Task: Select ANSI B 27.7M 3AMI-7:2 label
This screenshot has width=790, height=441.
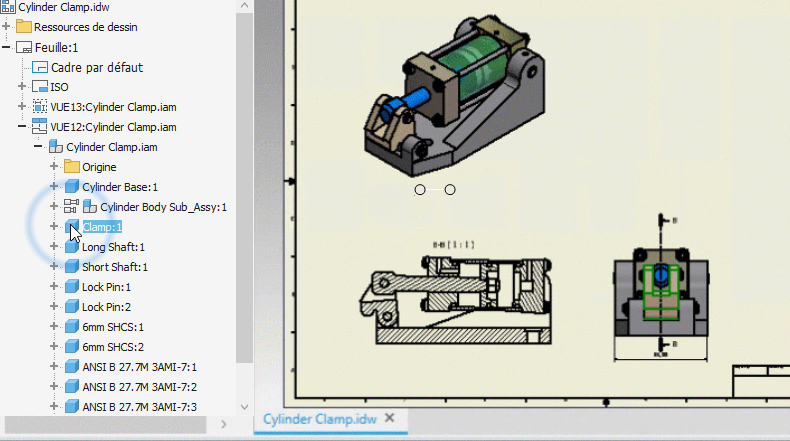Action: 140,387
